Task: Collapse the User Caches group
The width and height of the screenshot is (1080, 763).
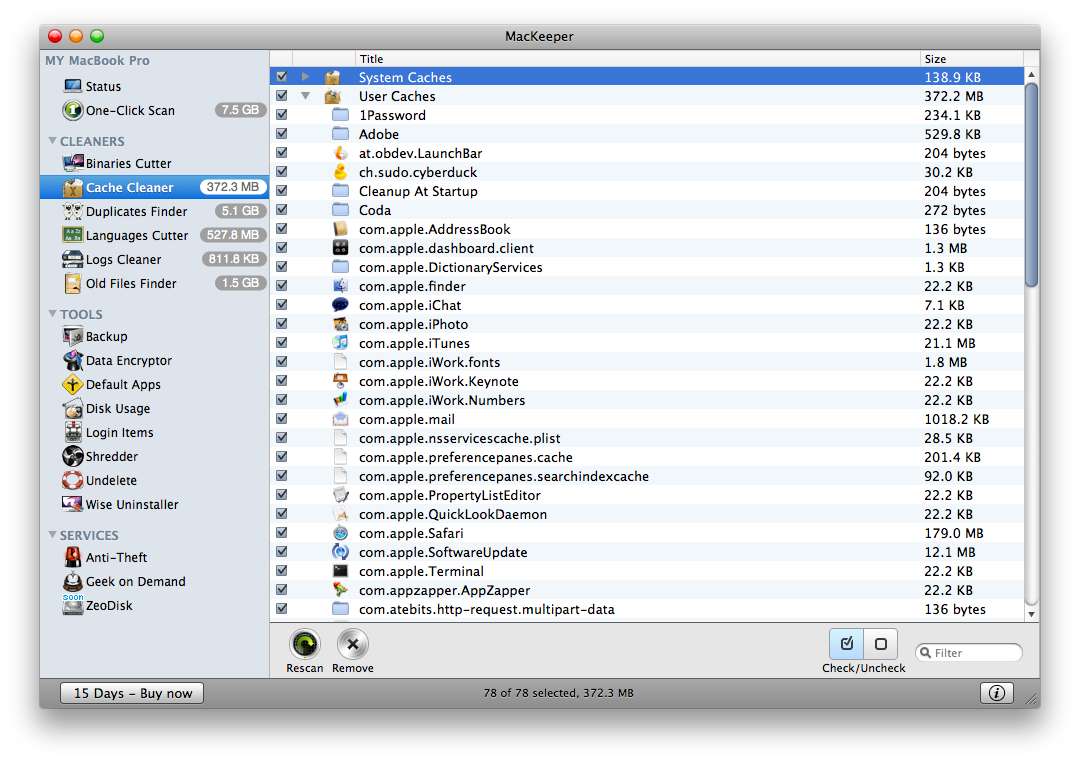Action: click(x=305, y=96)
